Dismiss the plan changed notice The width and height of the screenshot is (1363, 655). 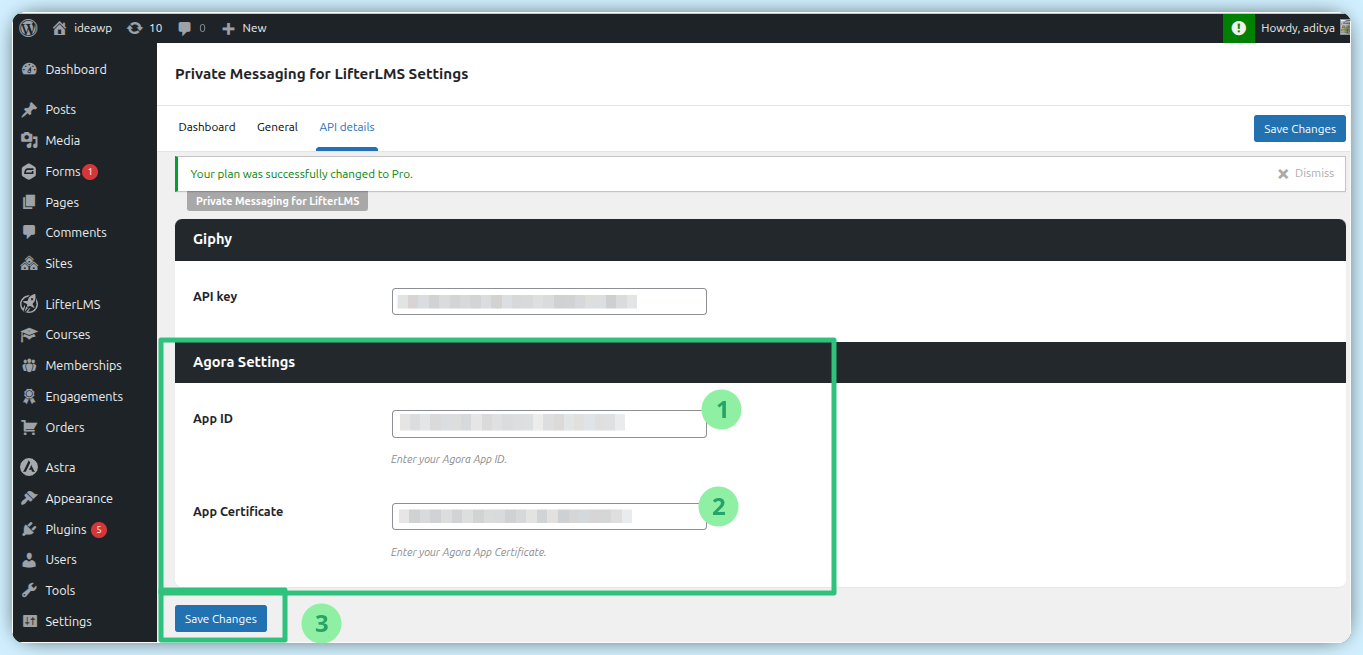click(1305, 174)
